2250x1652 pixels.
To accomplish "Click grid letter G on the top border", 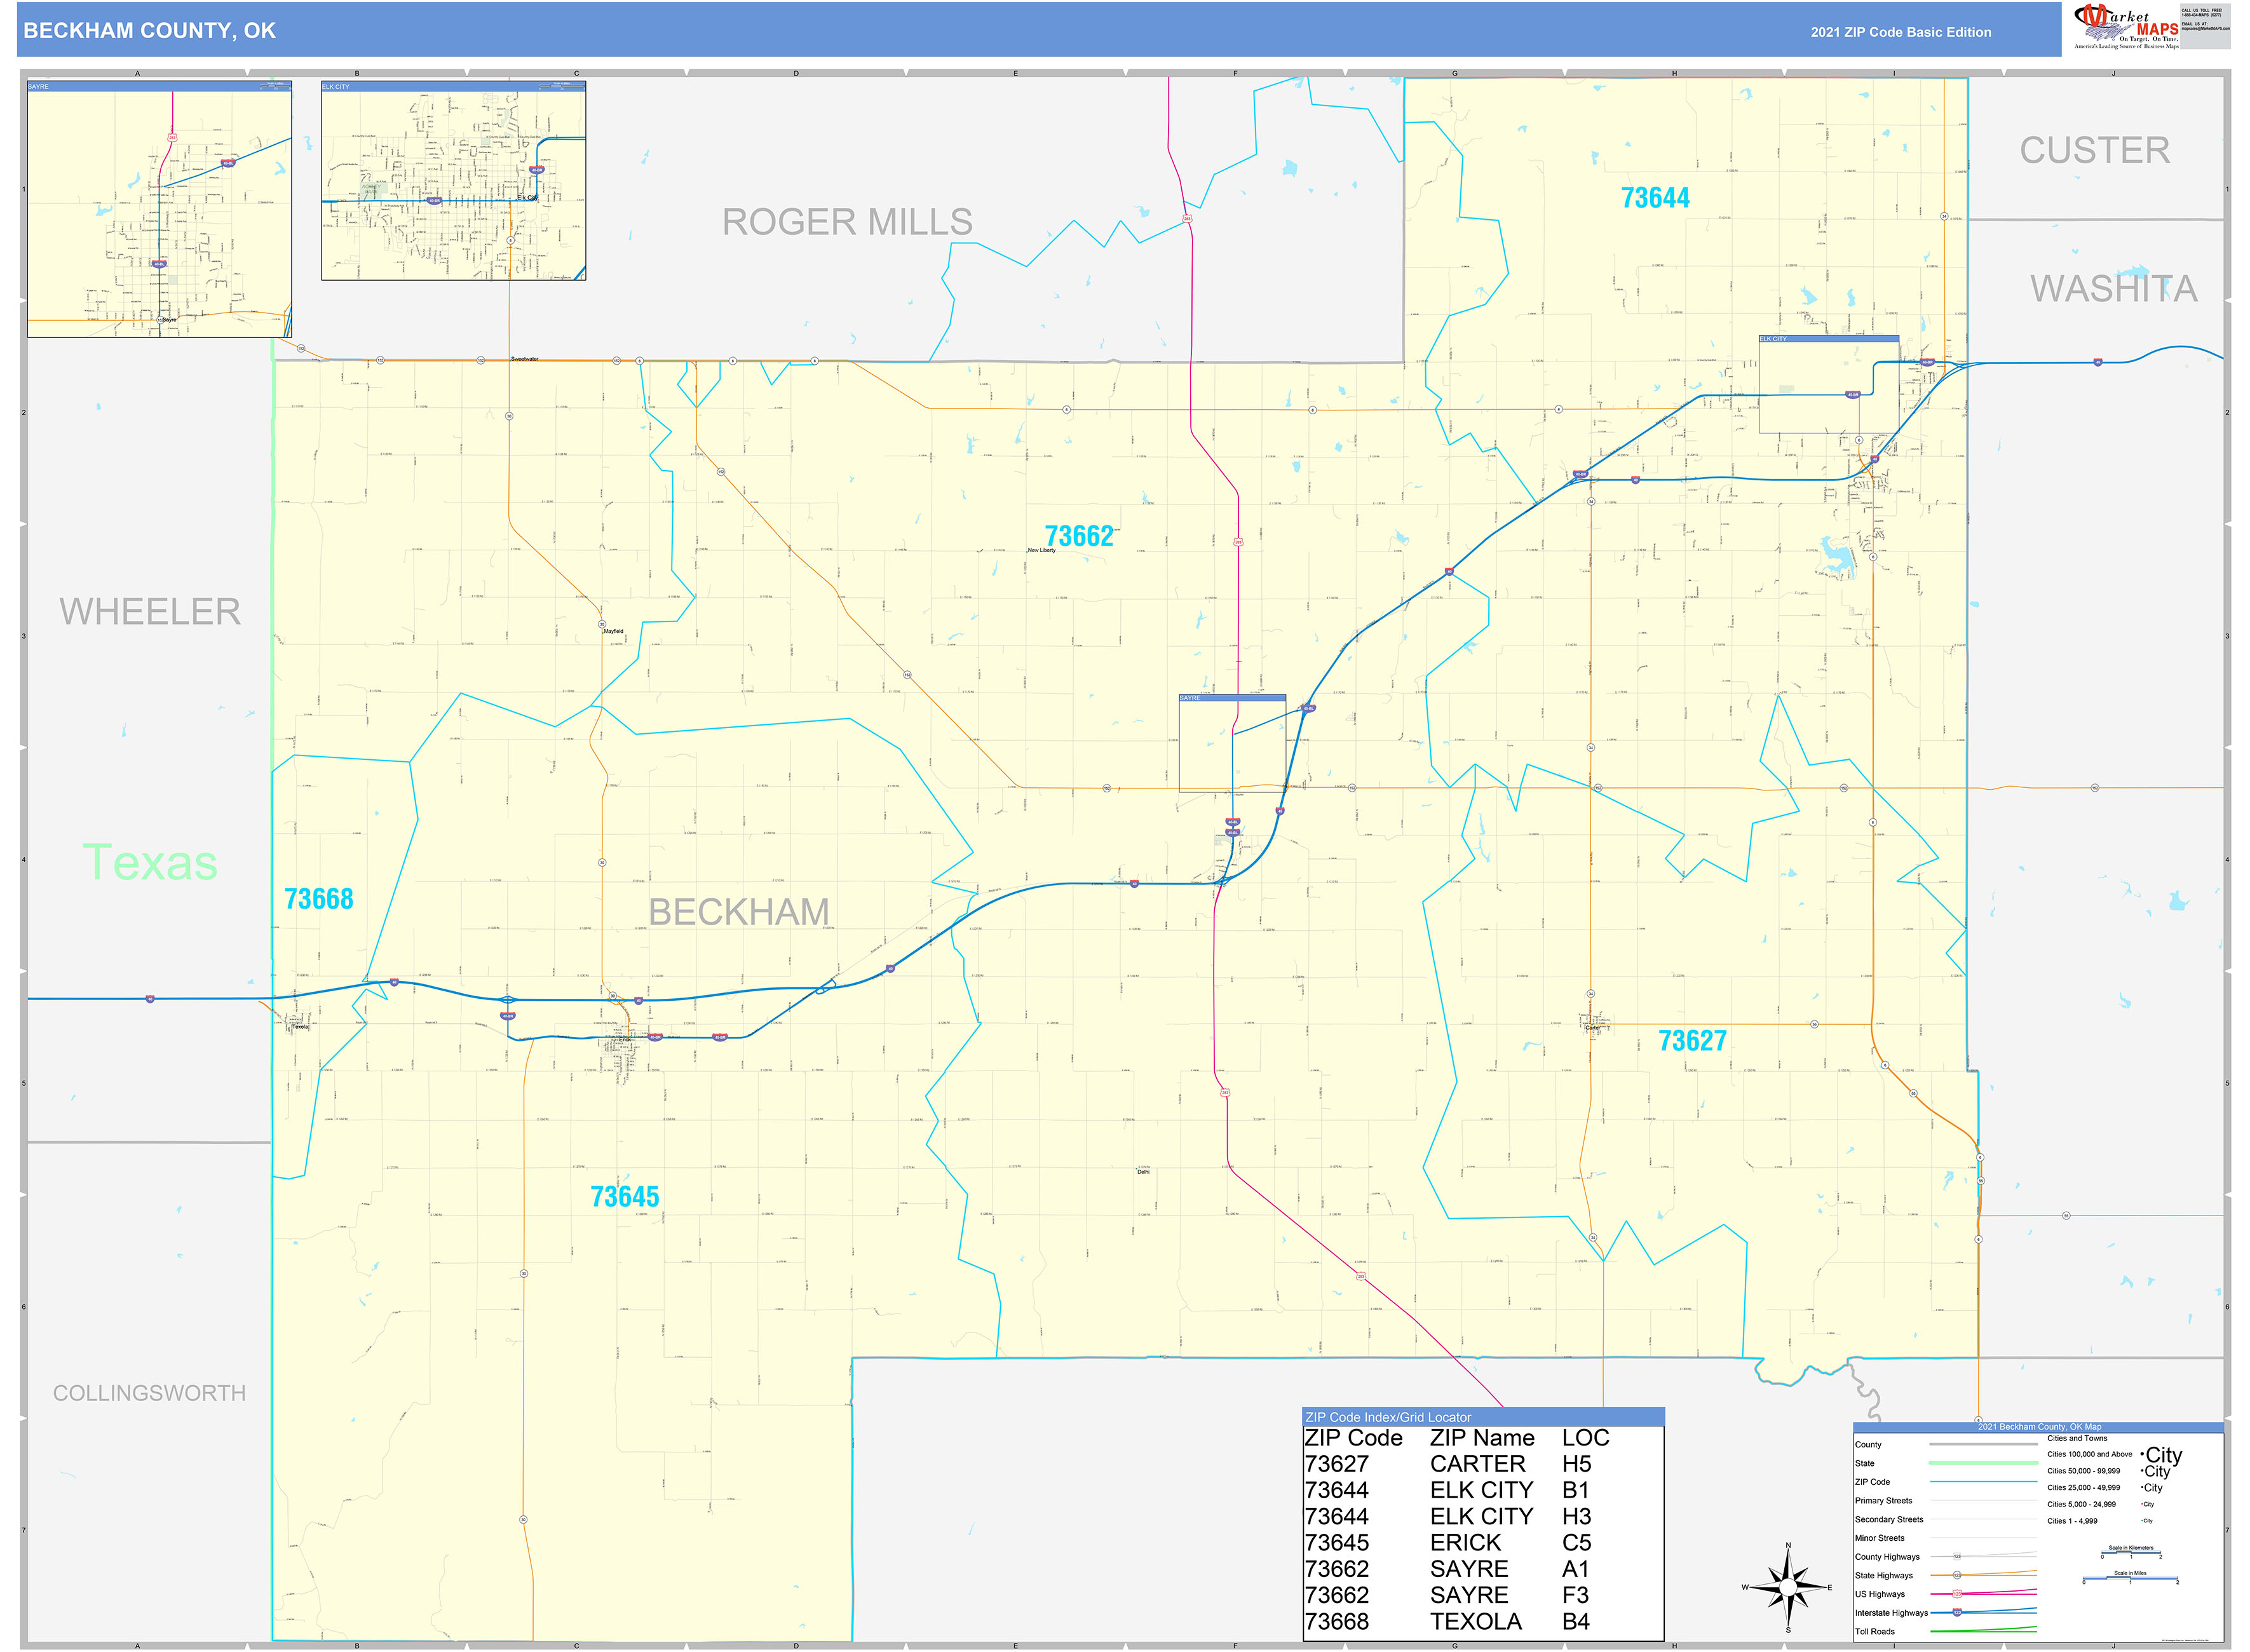I will pyautogui.click(x=1454, y=73).
